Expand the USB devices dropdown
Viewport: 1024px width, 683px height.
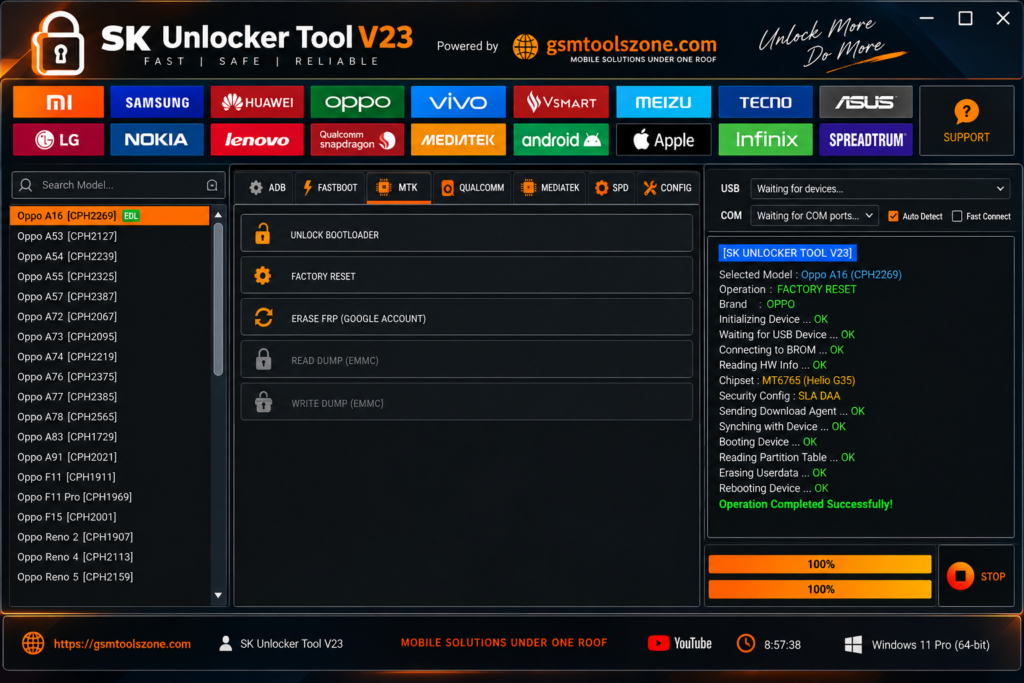[880, 189]
